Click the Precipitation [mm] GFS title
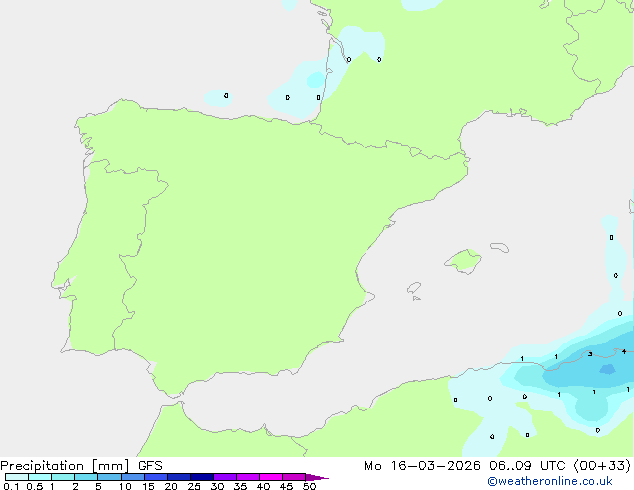 [81, 466]
